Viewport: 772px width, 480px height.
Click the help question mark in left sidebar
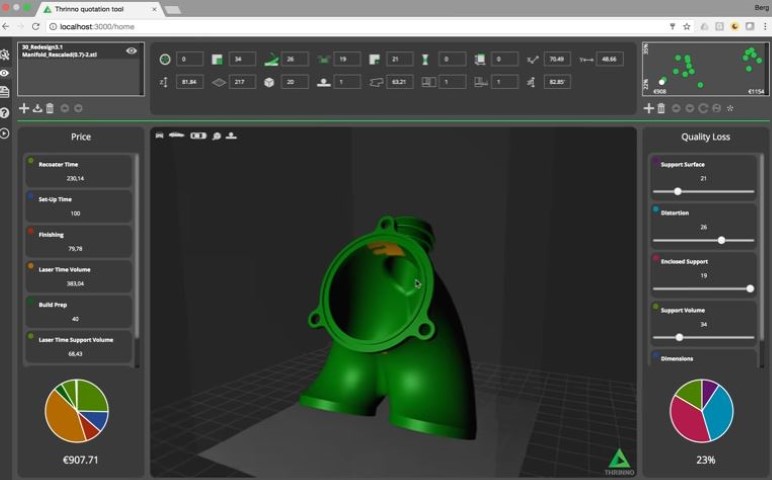click(6, 112)
